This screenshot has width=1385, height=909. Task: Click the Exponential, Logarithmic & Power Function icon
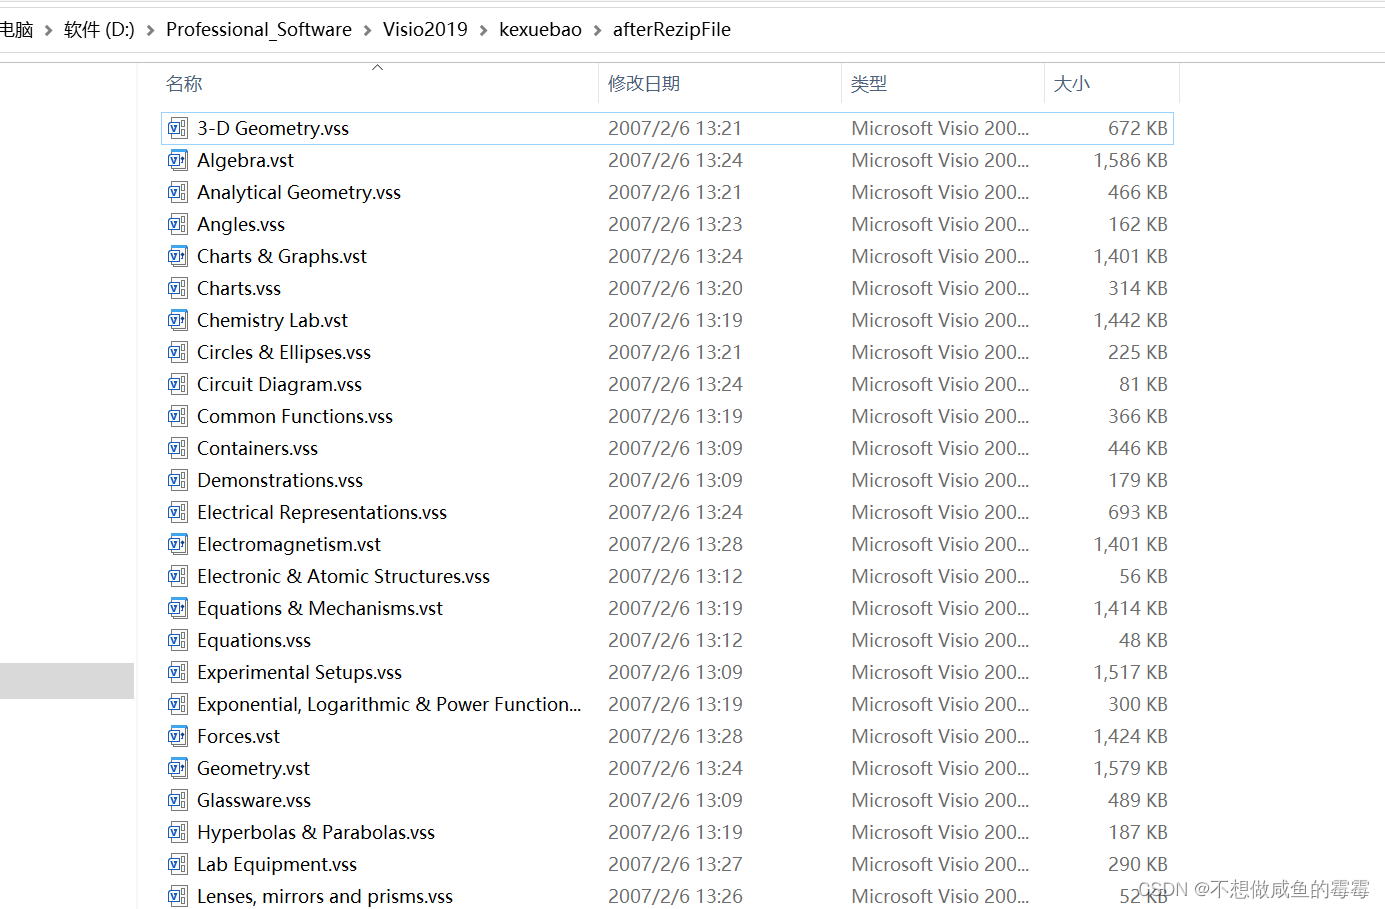click(177, 704)
